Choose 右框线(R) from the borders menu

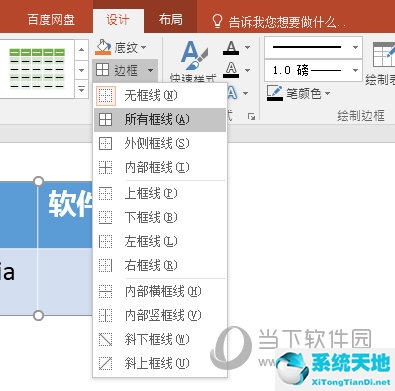tap(160, 265)
